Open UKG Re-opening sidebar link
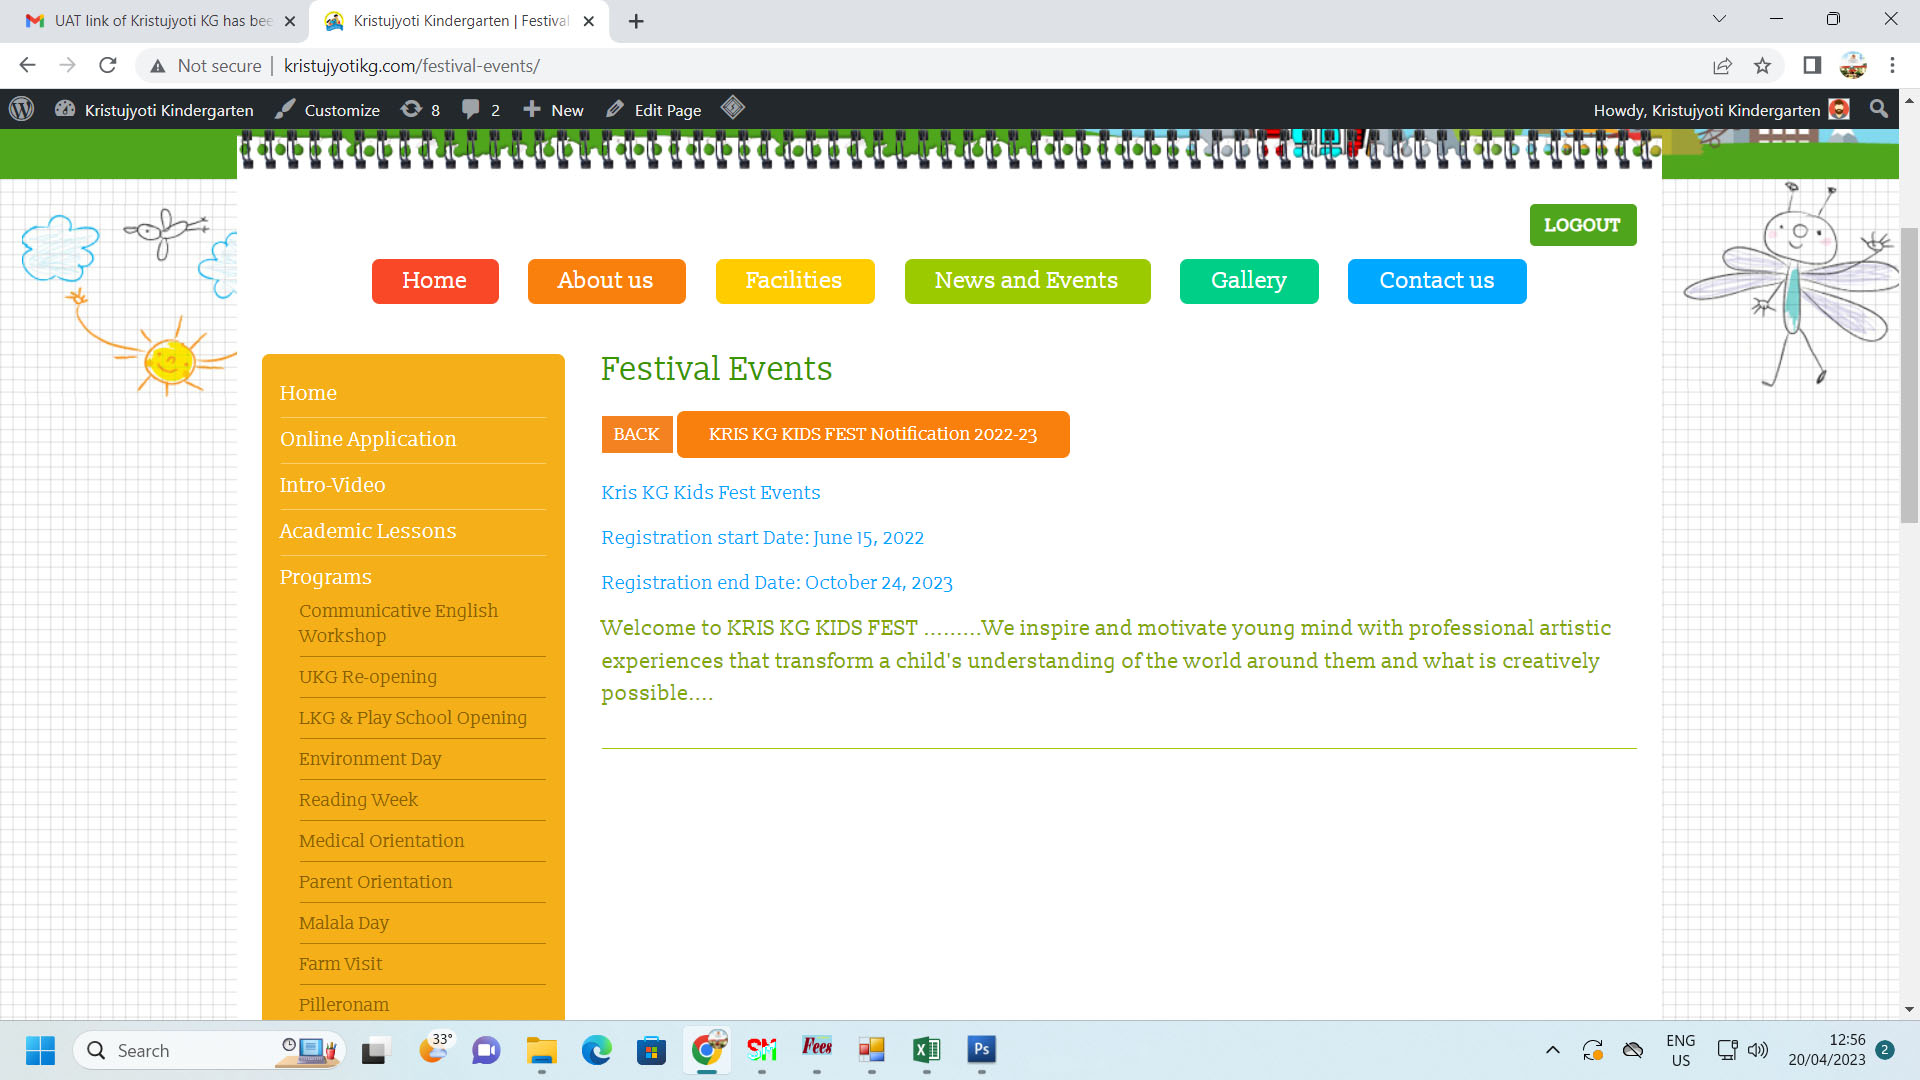Screen dimensions: 1920x1080 click(x=368, y=677)
